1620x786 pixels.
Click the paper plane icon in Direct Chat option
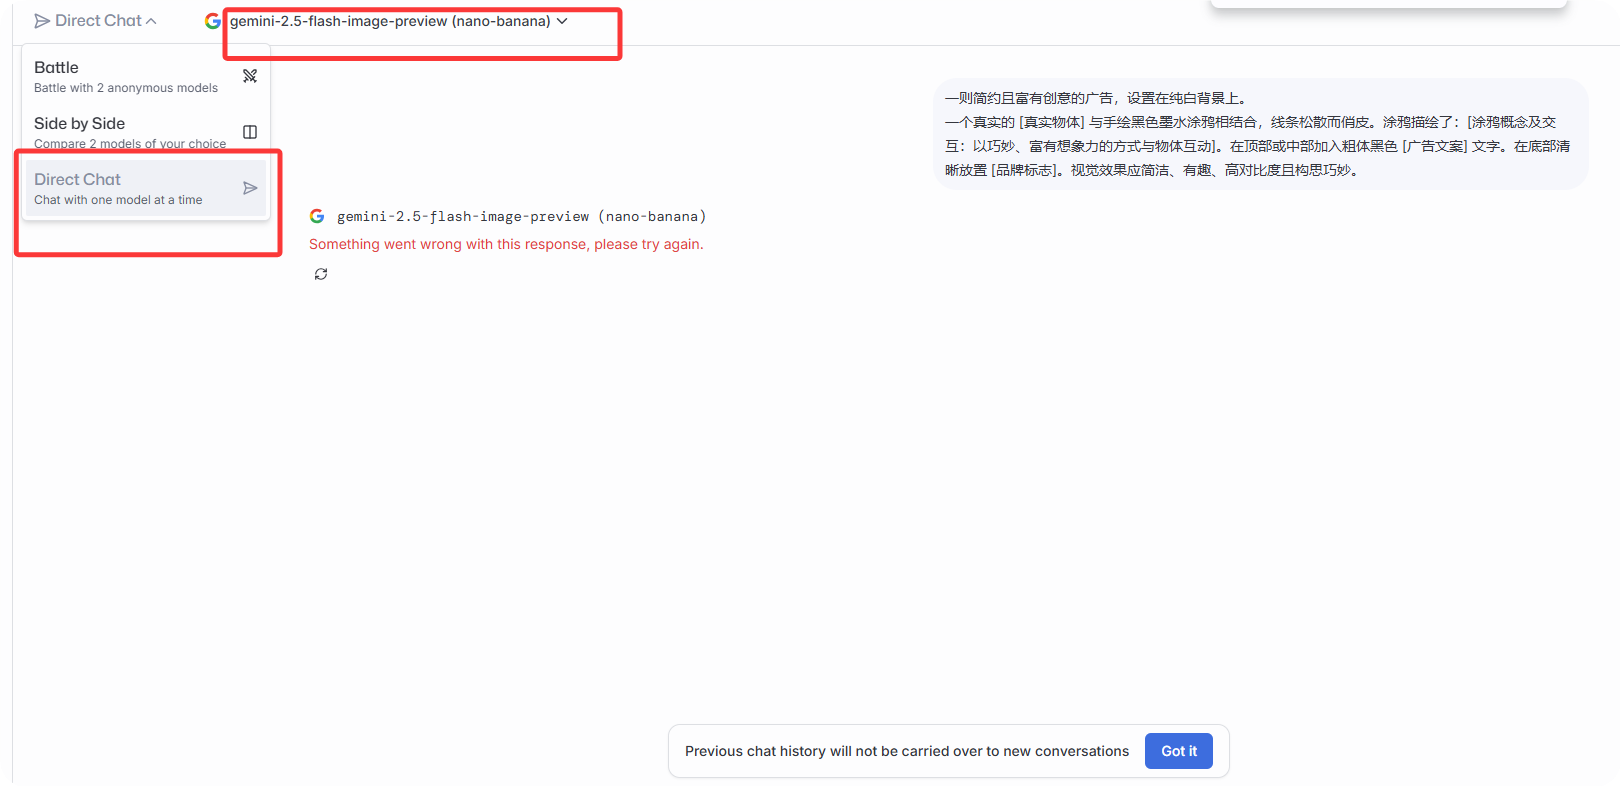(250, 188)
